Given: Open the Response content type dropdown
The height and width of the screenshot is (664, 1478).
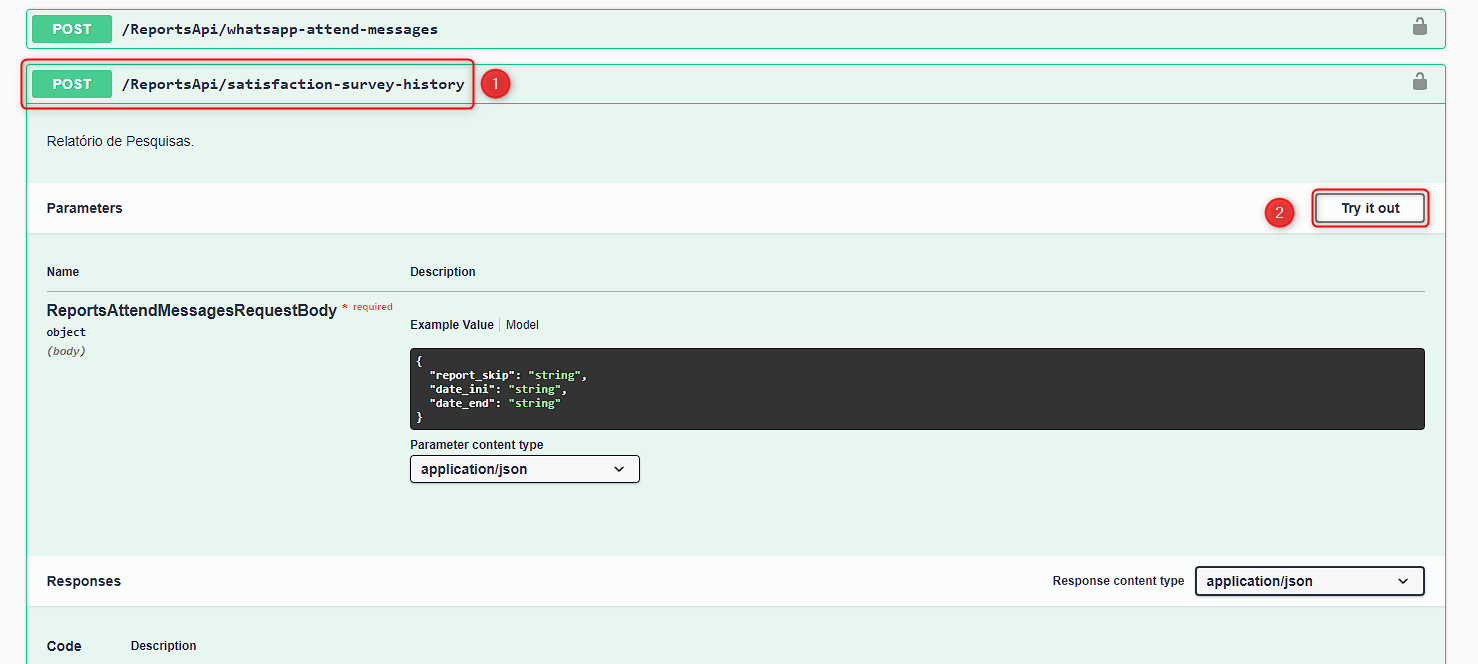Looking at the screenshot, I should [1310, 581].
